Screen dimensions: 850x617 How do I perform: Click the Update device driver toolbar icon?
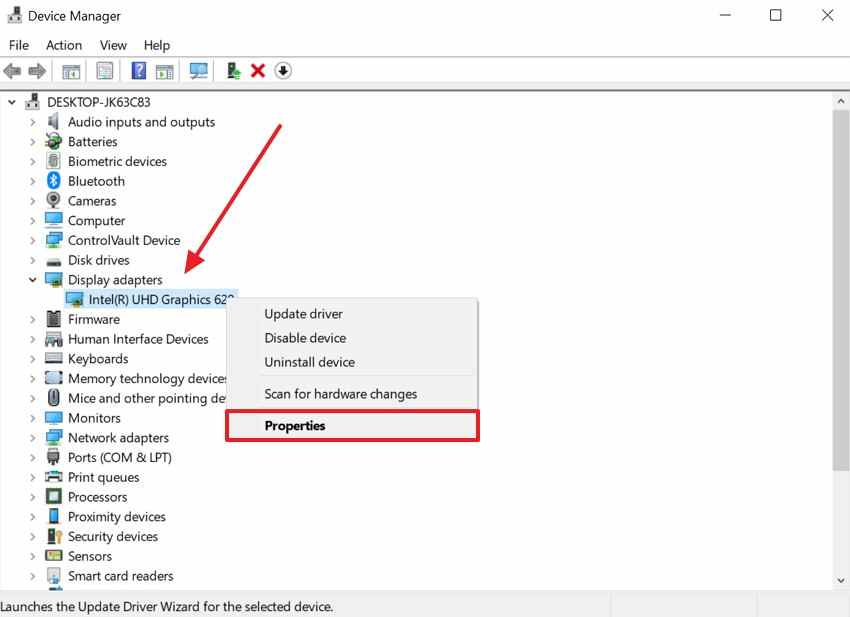234,71
